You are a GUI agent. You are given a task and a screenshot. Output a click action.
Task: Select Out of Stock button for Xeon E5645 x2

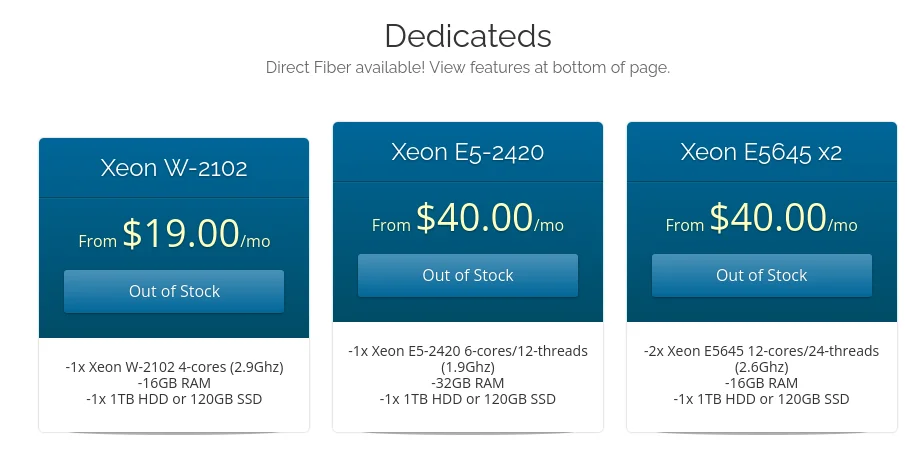pos(761,276)
